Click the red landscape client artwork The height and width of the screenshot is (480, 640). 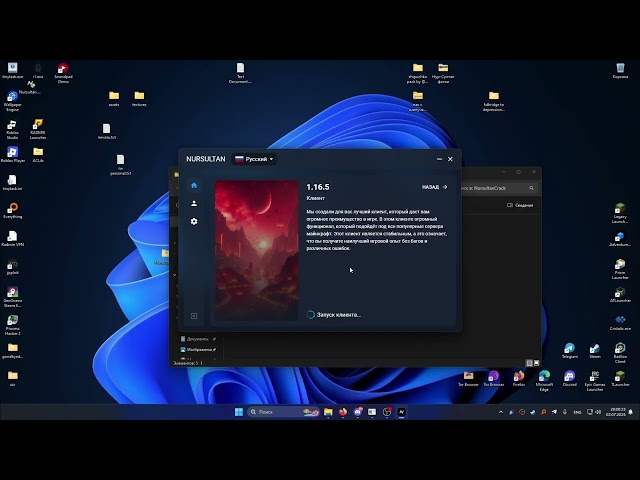click(256, 250)
